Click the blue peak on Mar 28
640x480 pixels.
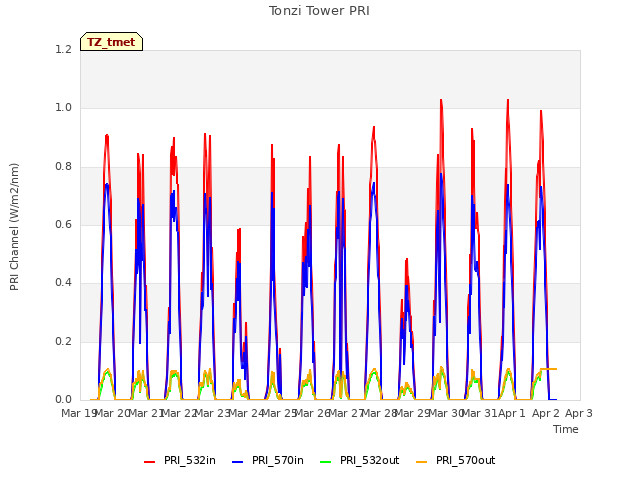click(x=373, y=183)
